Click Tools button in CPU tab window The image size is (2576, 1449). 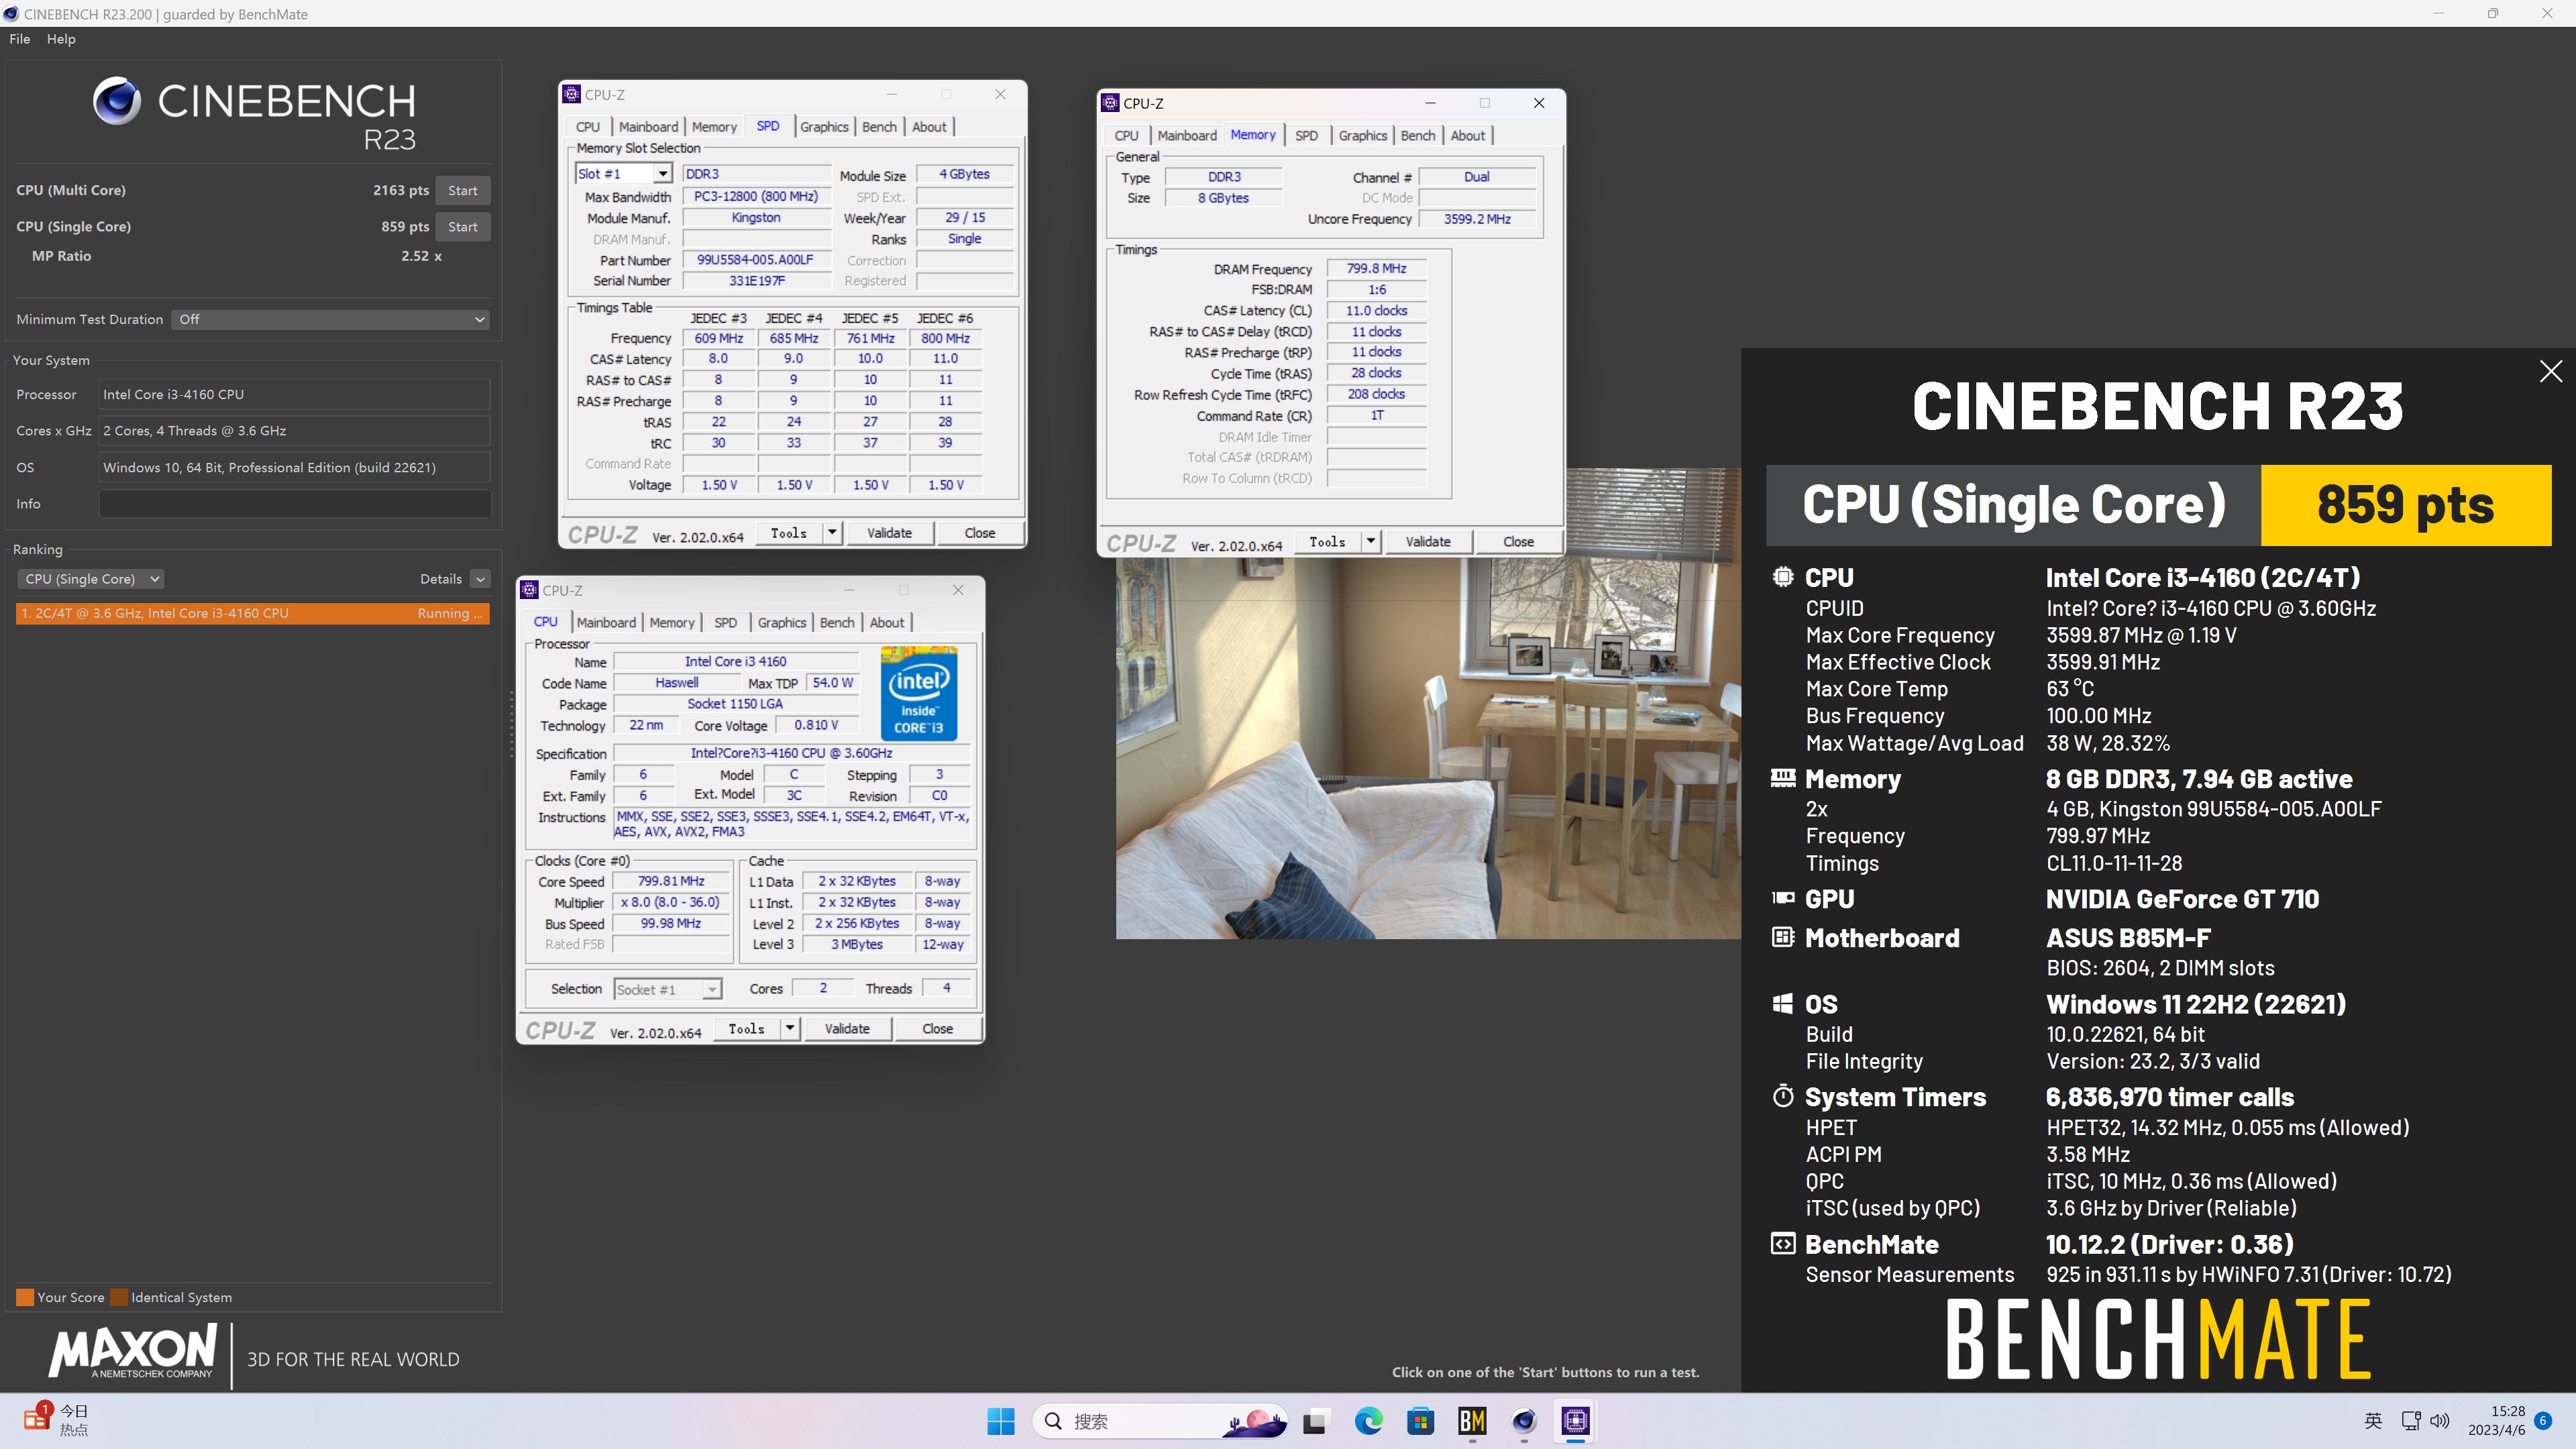click(747, 1029)
